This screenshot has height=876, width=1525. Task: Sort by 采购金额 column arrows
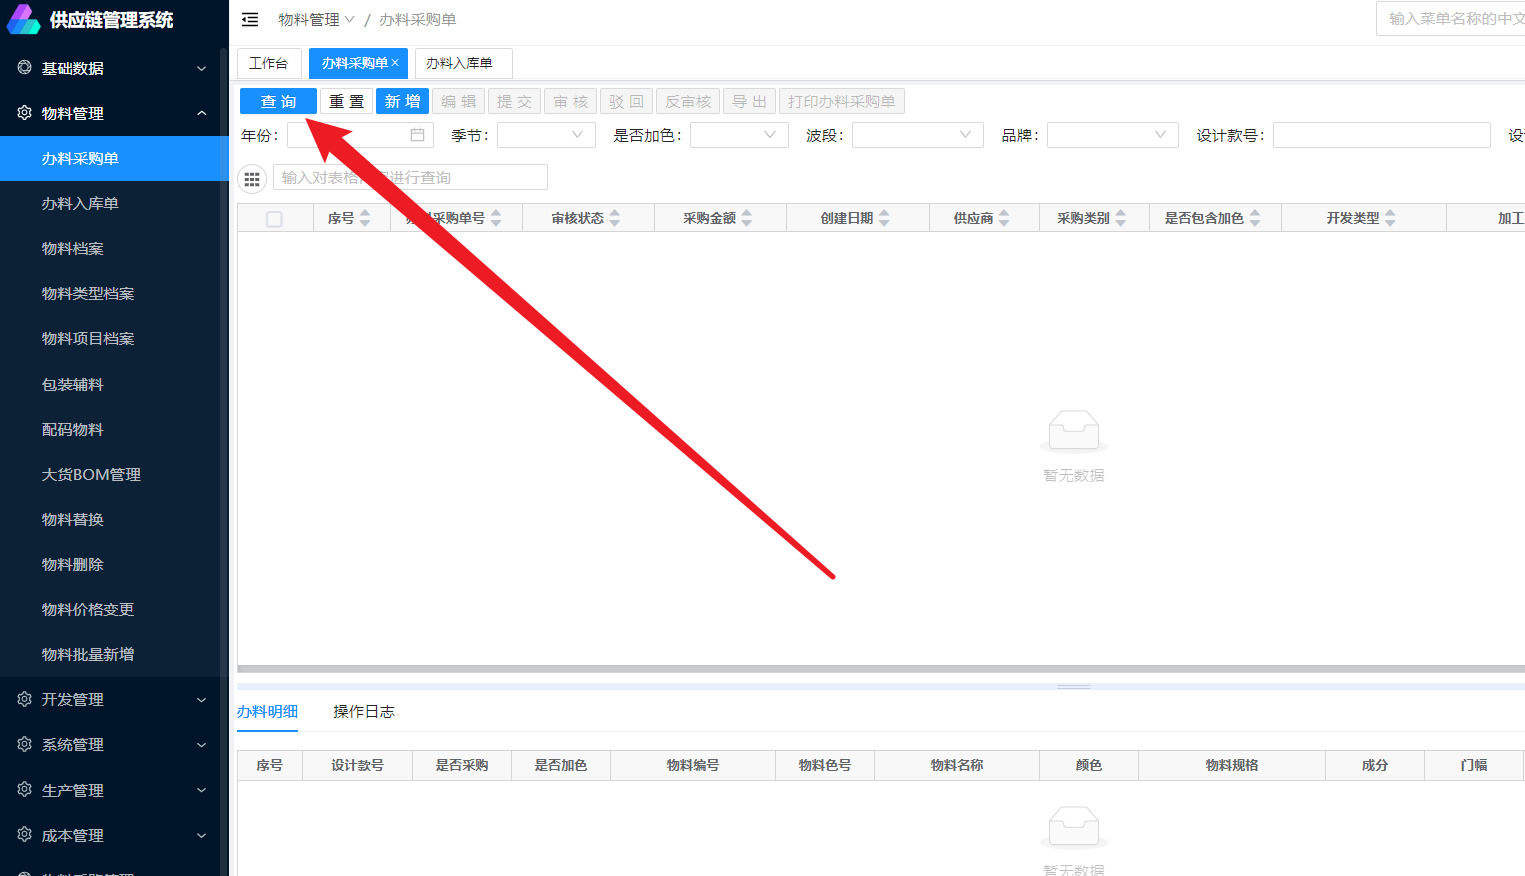click(x=747, y=218)
